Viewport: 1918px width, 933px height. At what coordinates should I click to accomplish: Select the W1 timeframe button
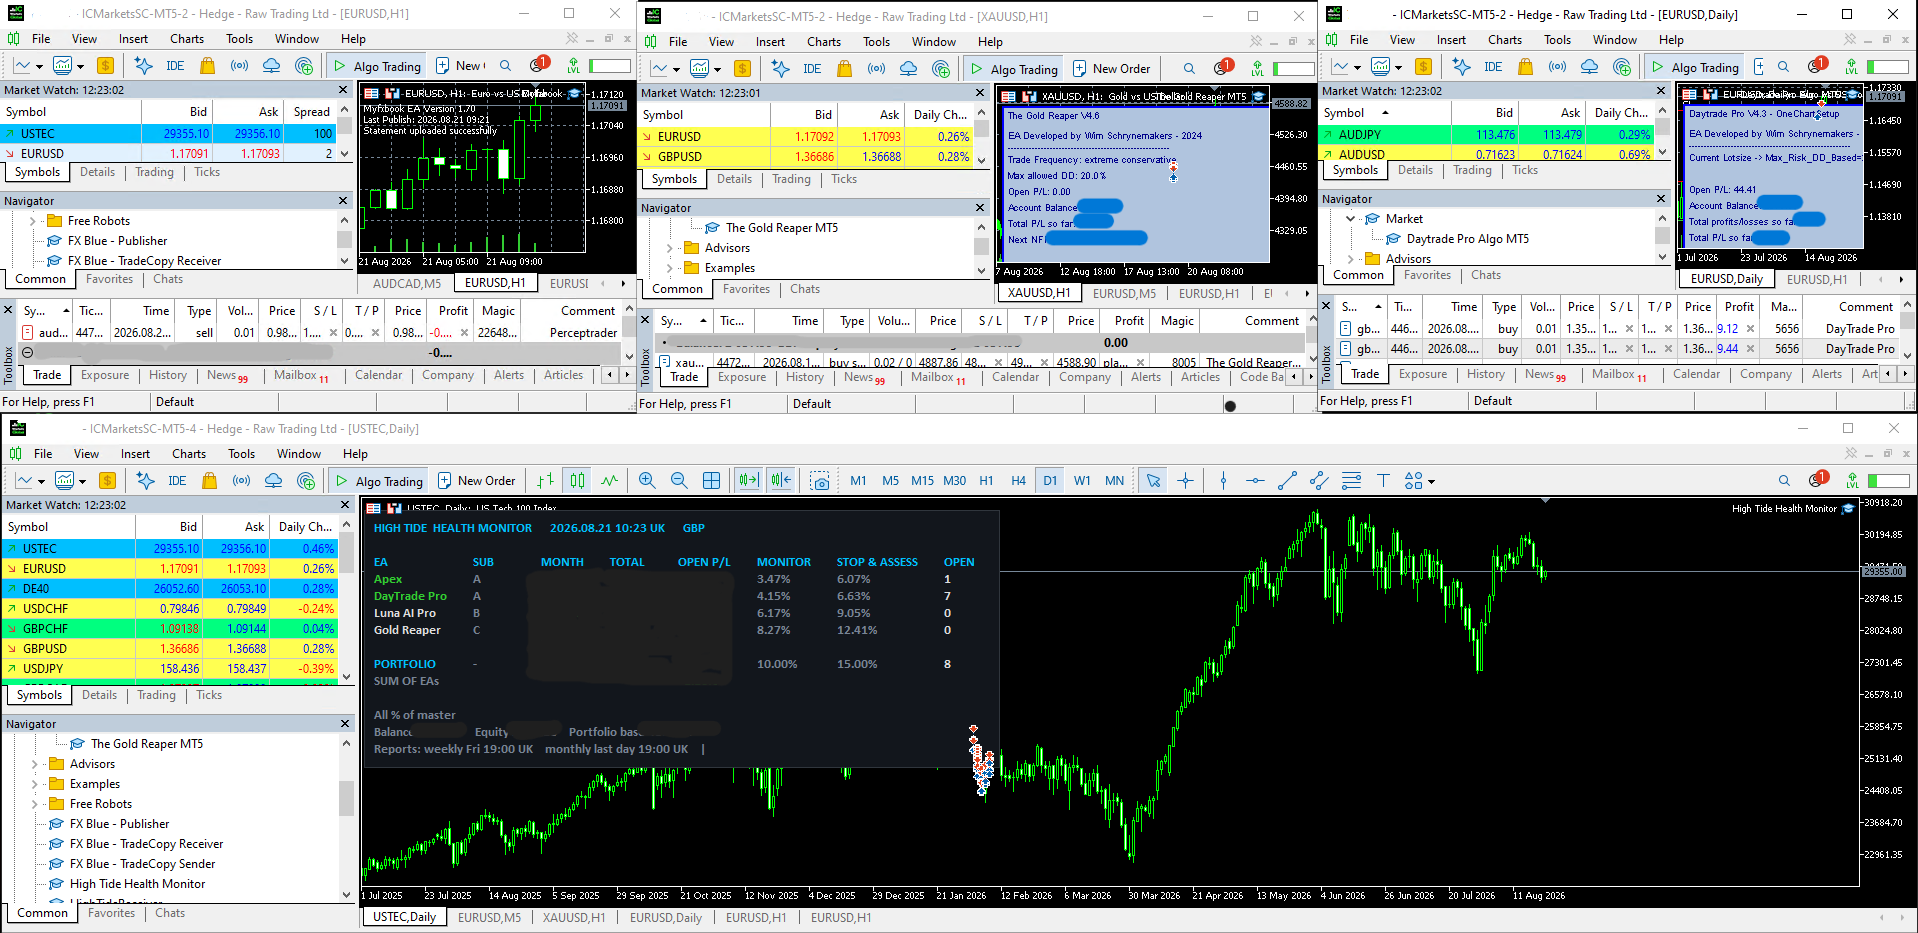point(1082,481)
